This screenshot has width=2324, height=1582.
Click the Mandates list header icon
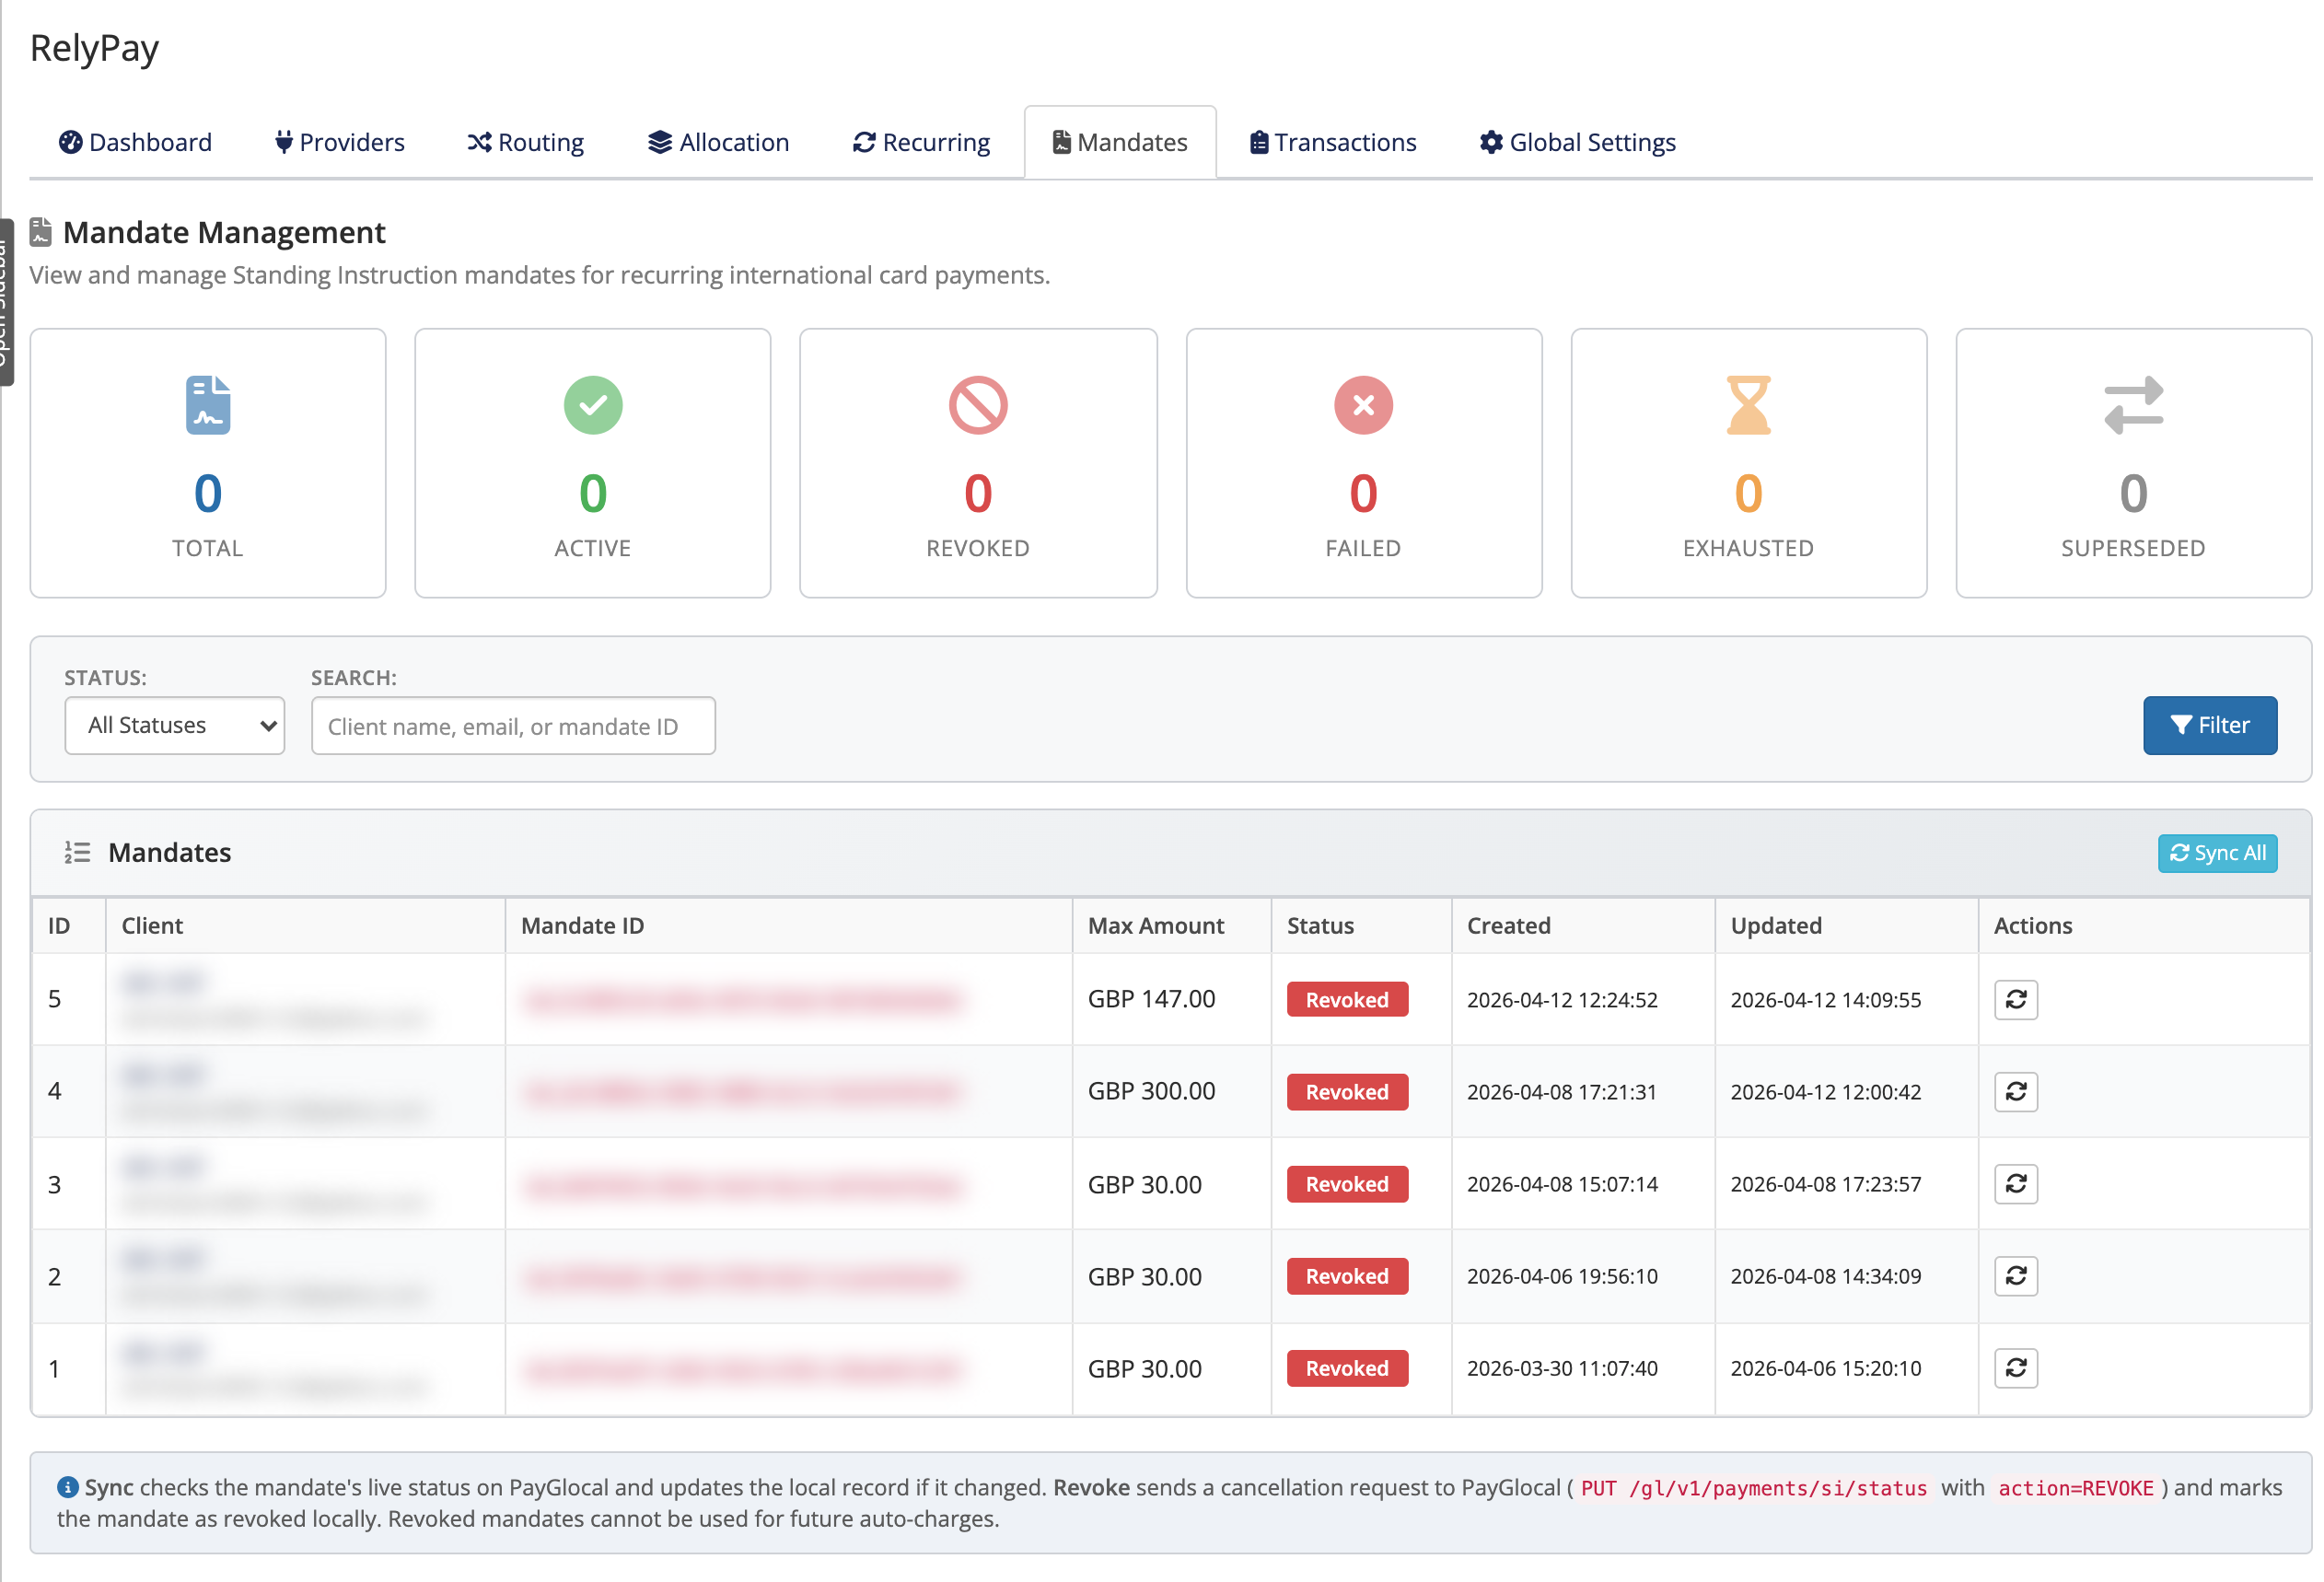click(x=77, y=852)
